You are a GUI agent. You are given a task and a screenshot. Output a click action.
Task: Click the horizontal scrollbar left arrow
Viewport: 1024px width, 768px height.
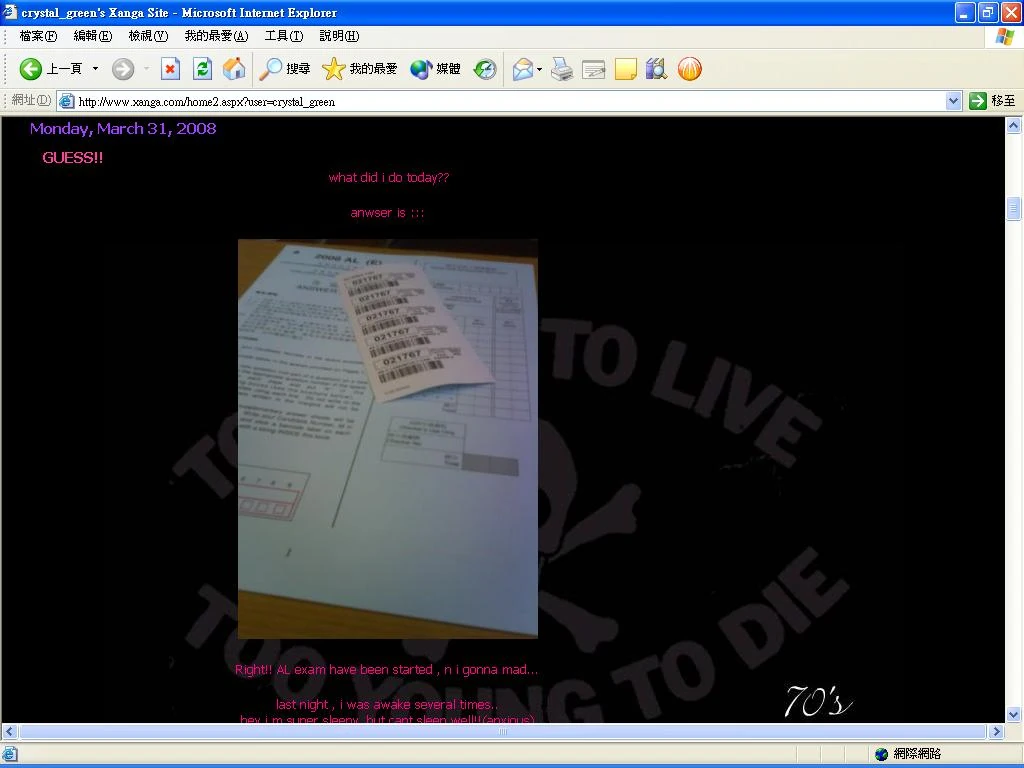[9, 731]
